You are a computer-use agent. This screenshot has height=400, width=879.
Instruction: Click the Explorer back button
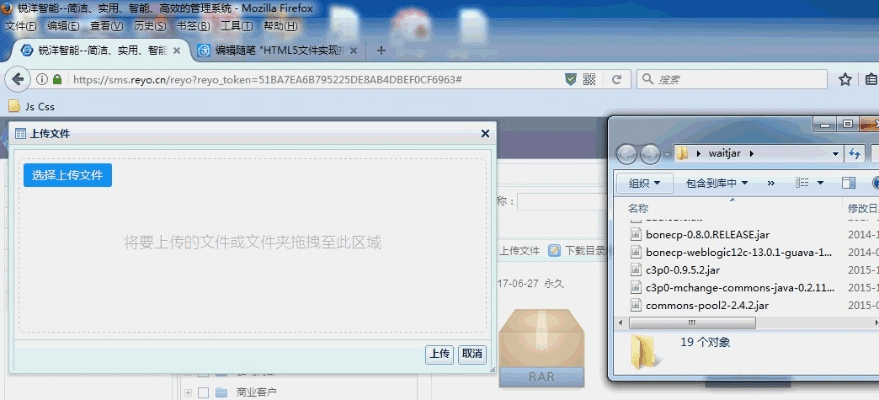(627, 154)
